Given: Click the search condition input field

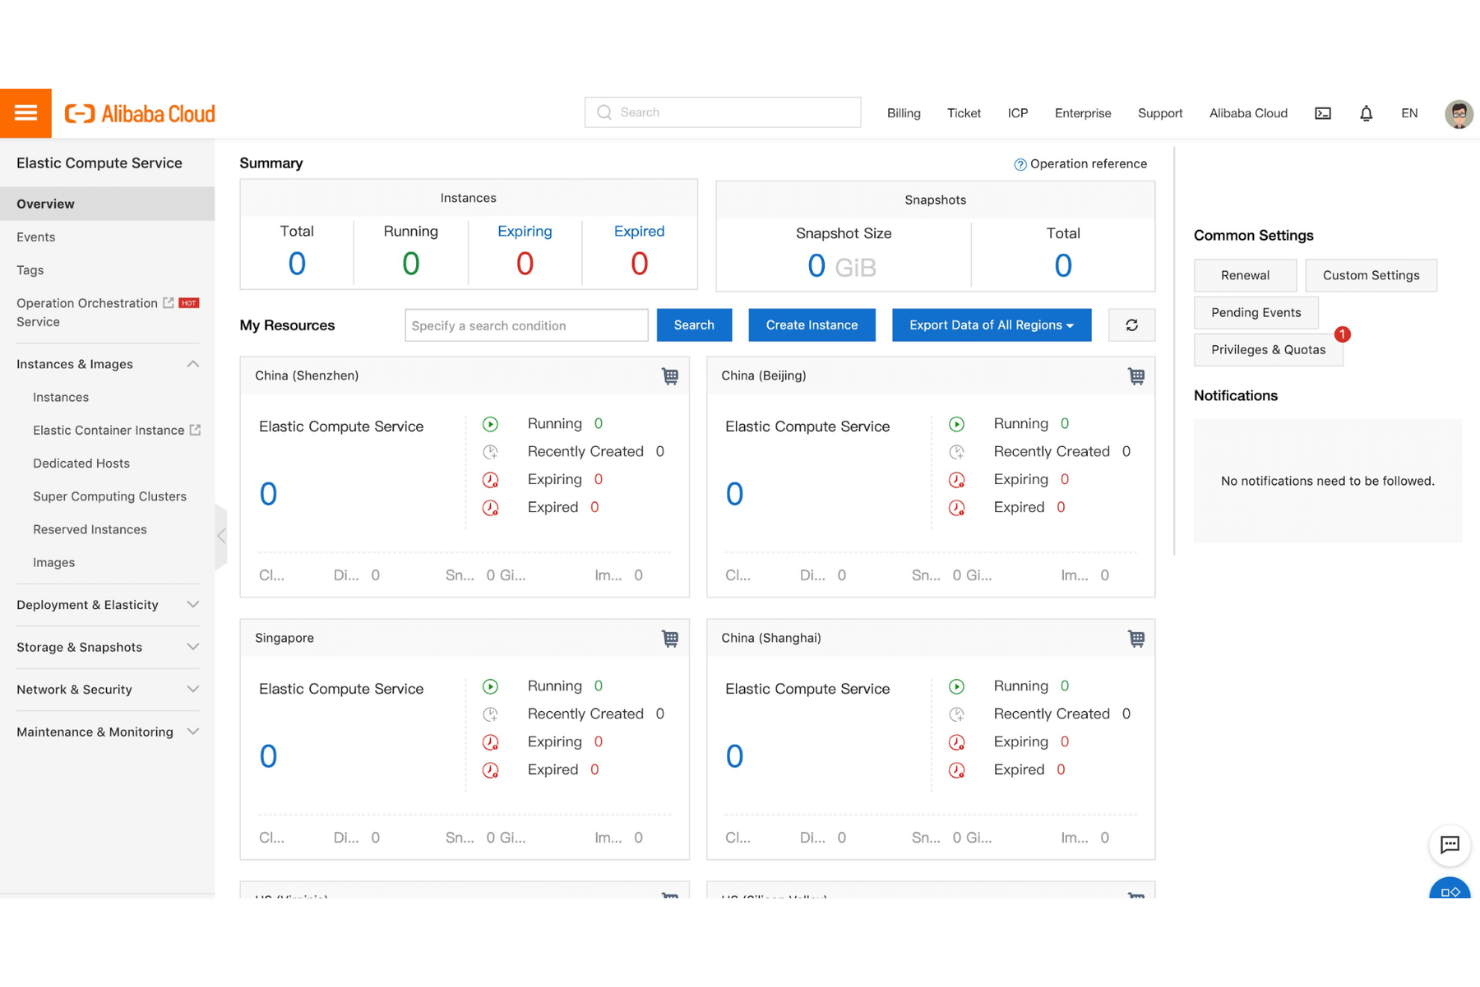Looking at the screenshot, I should click(525, 325).
